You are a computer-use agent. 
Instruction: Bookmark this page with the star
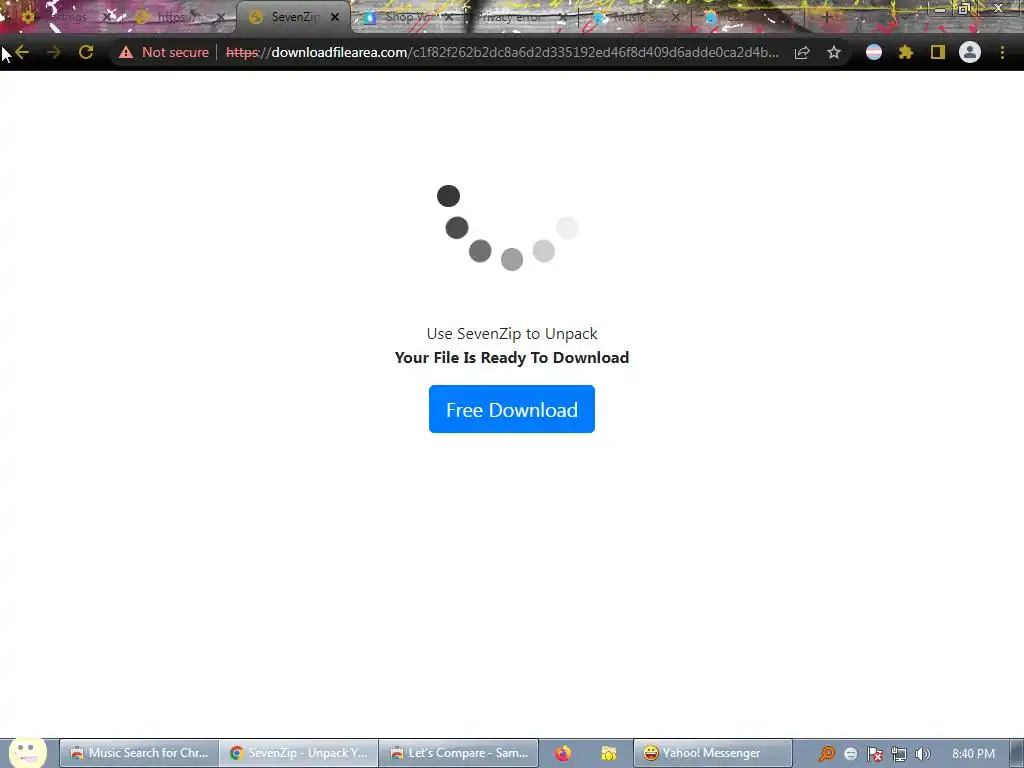coord(833,52)
